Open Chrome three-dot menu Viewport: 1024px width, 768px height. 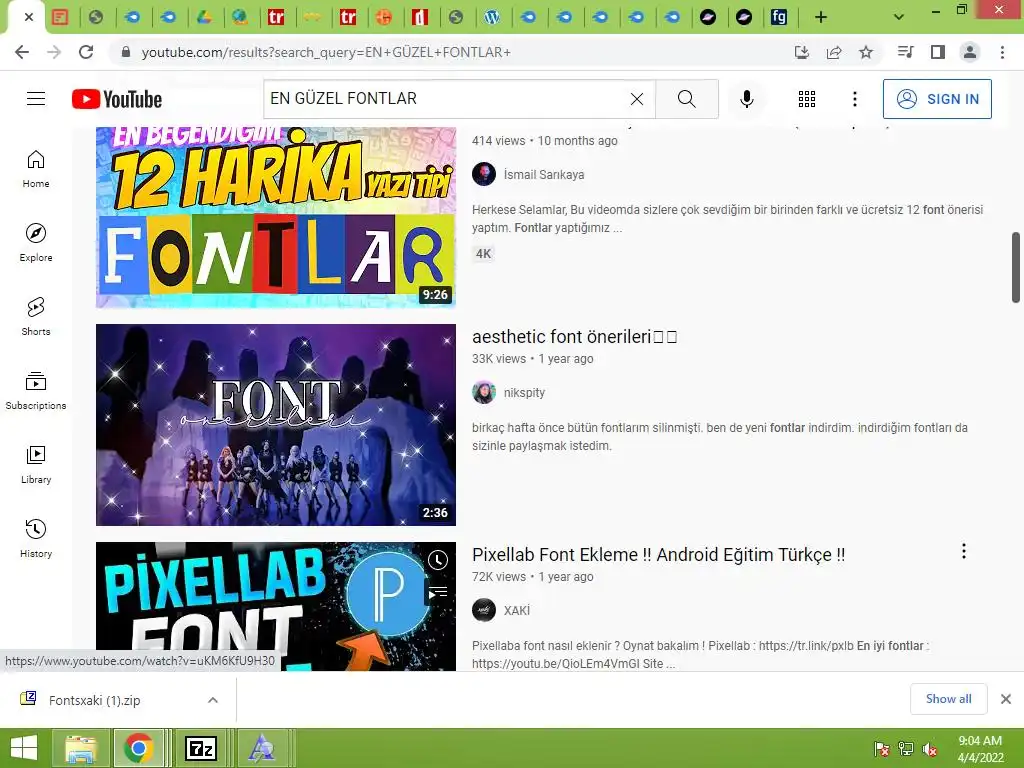click(x=1002, y=52)
